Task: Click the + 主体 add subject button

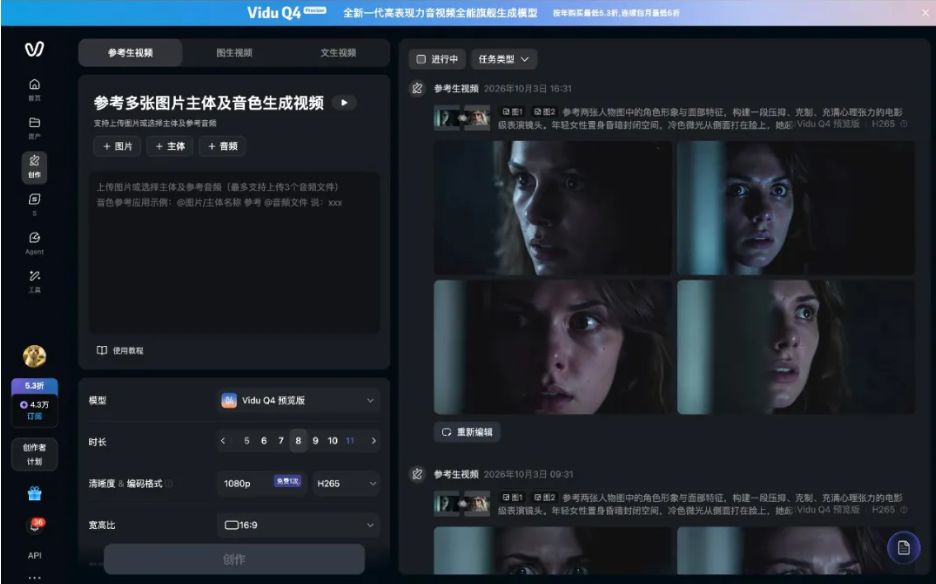Action: pos(170,146)
